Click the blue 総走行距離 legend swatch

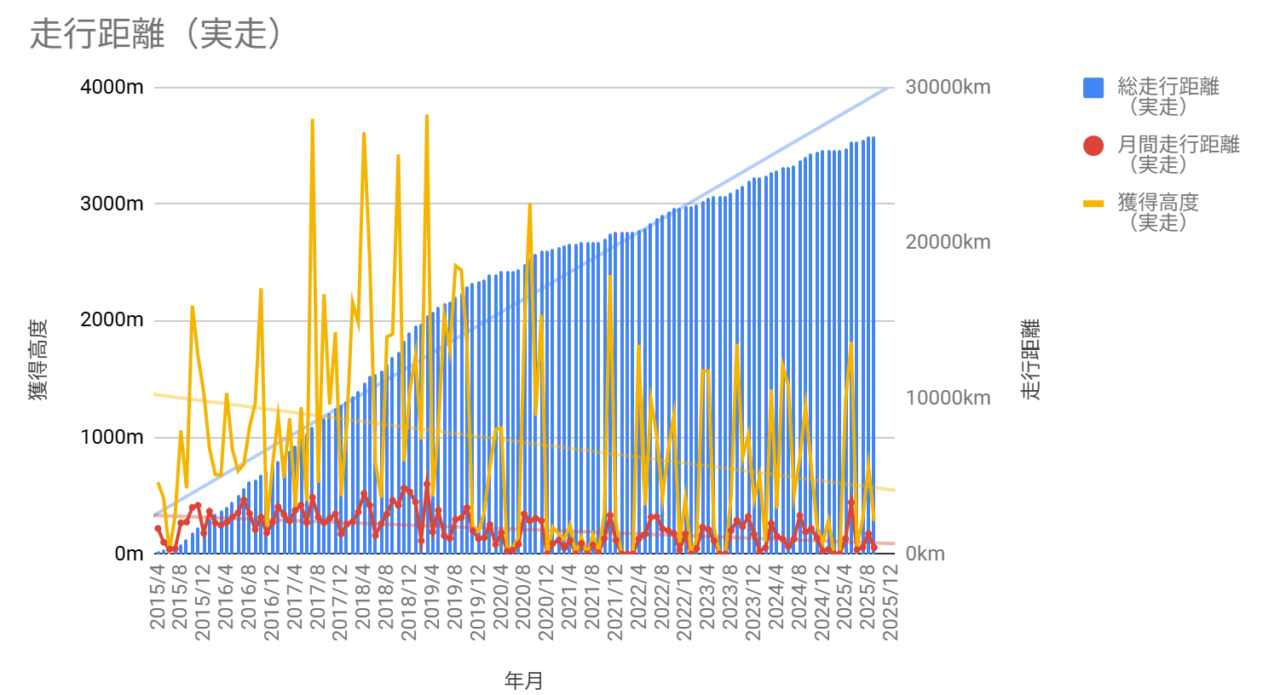(x=1093, y=88)
